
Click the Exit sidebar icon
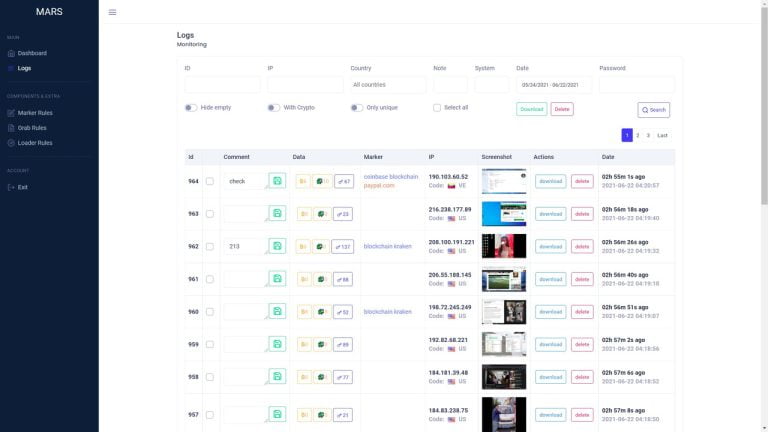coord(11,188)
